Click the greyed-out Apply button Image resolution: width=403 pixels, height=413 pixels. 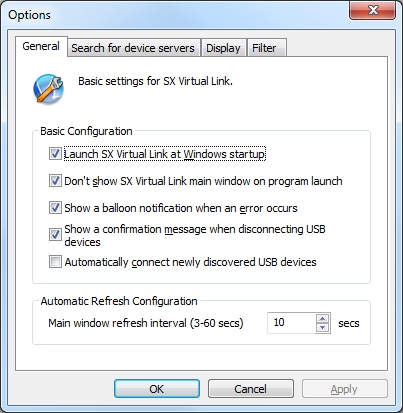coord(345,389)
